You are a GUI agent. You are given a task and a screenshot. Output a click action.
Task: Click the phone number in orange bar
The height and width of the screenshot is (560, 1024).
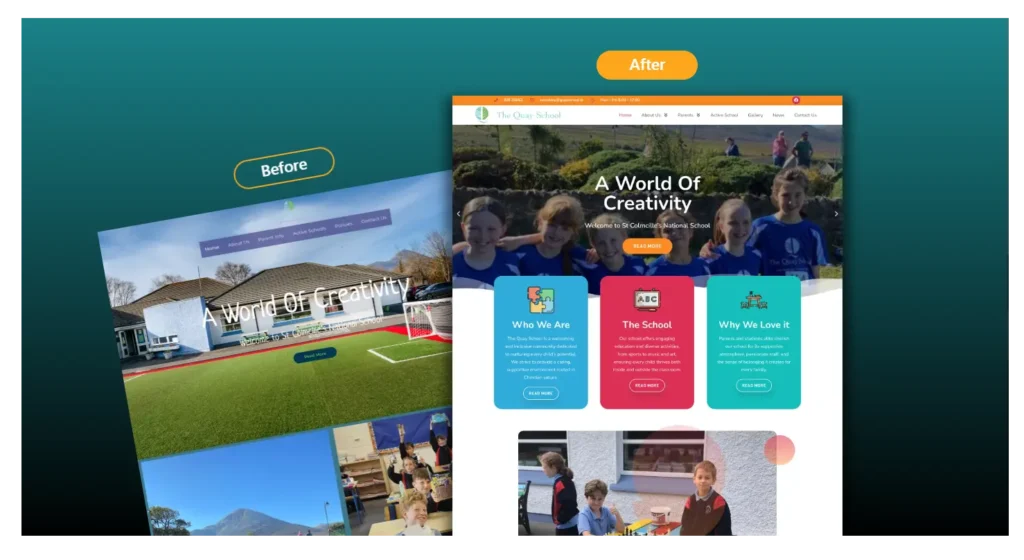coord(513,101)
